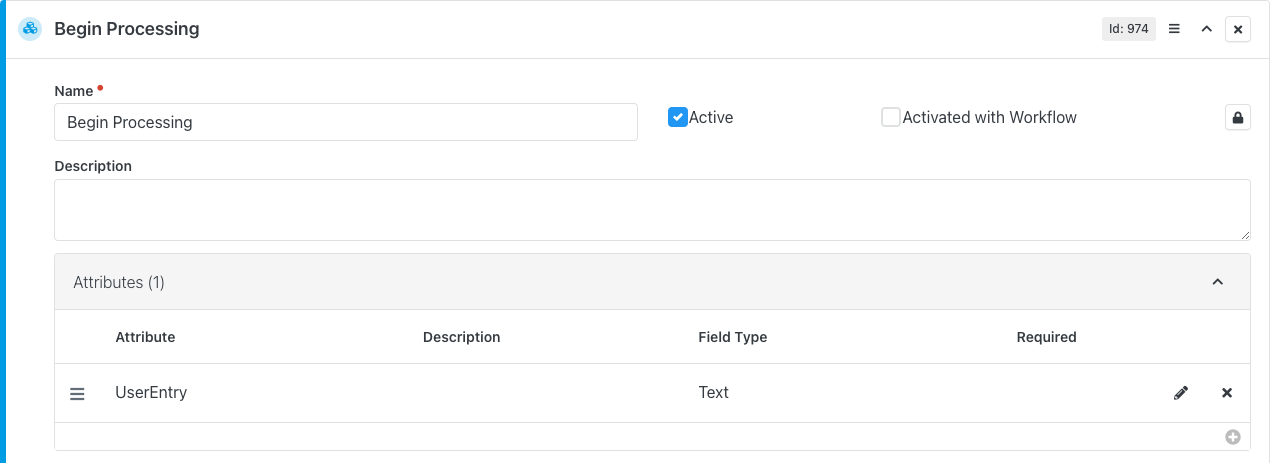This screenshot has width=1270, height=463.
Task: Enable Activated with Workflow checkbox
Action: pyautogui.click(x=890, y=117)
